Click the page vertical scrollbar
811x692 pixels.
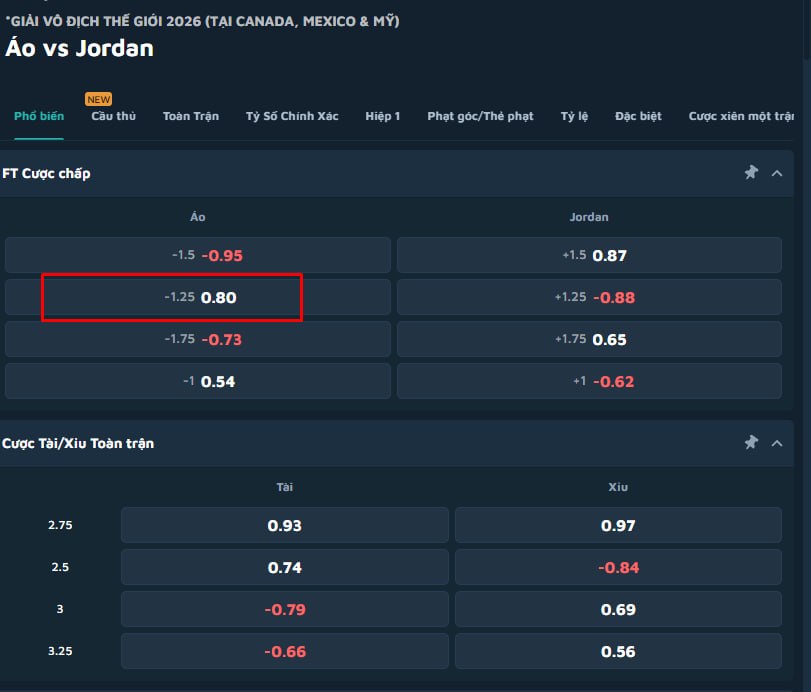807,31
